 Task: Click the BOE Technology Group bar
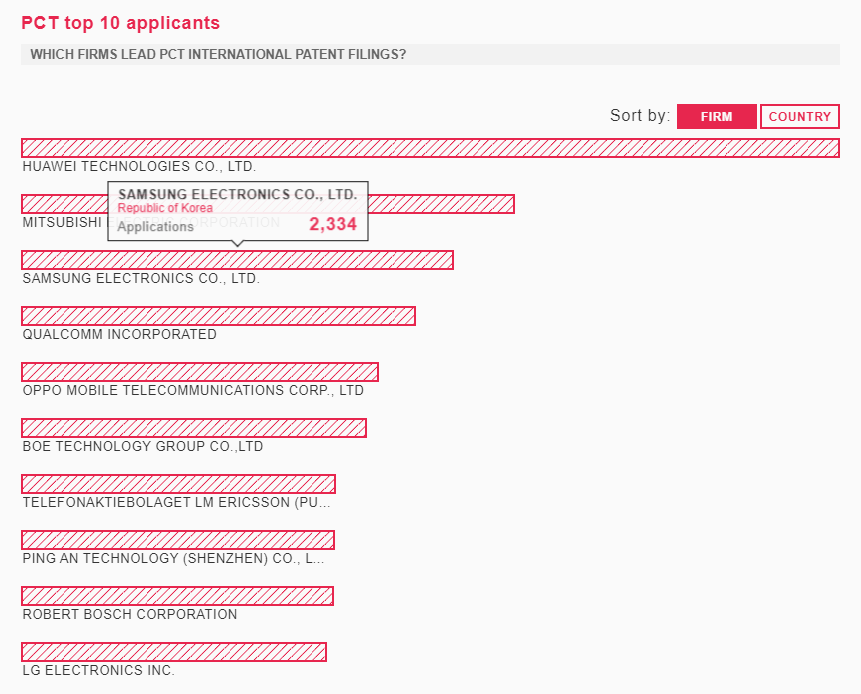tap(194, 428)
